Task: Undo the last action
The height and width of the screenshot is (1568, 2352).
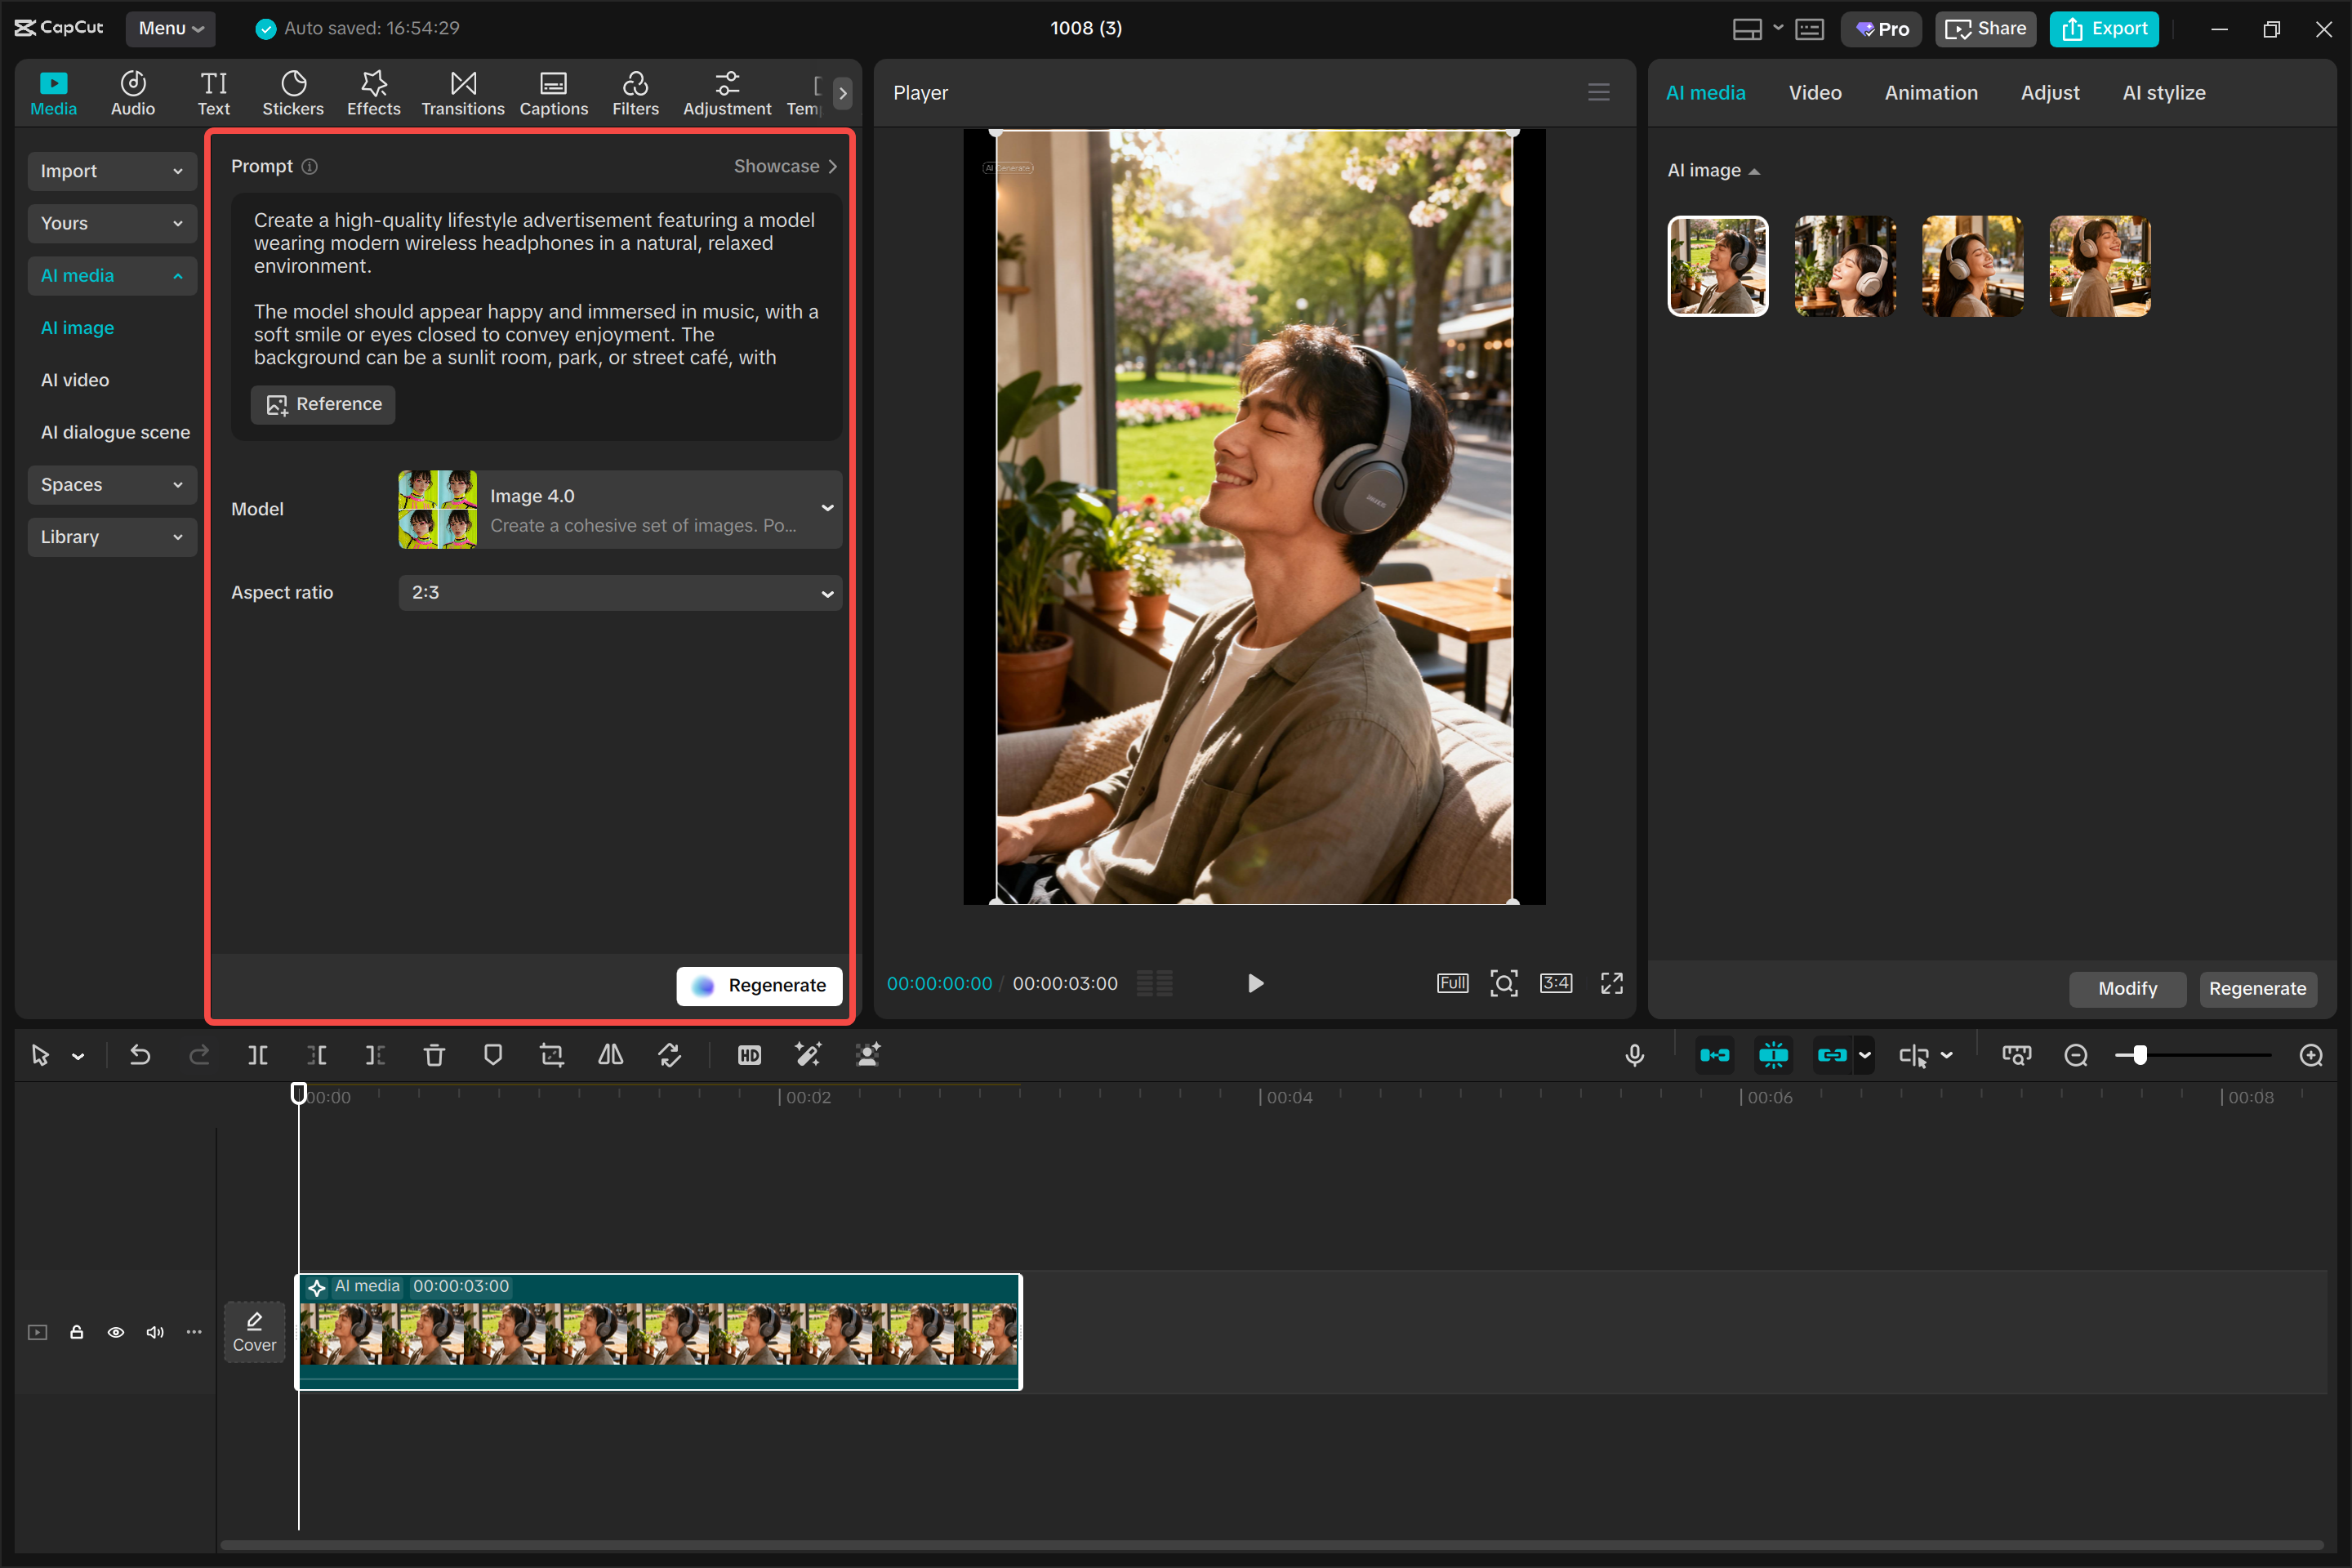Action: tap(140, 1055)
